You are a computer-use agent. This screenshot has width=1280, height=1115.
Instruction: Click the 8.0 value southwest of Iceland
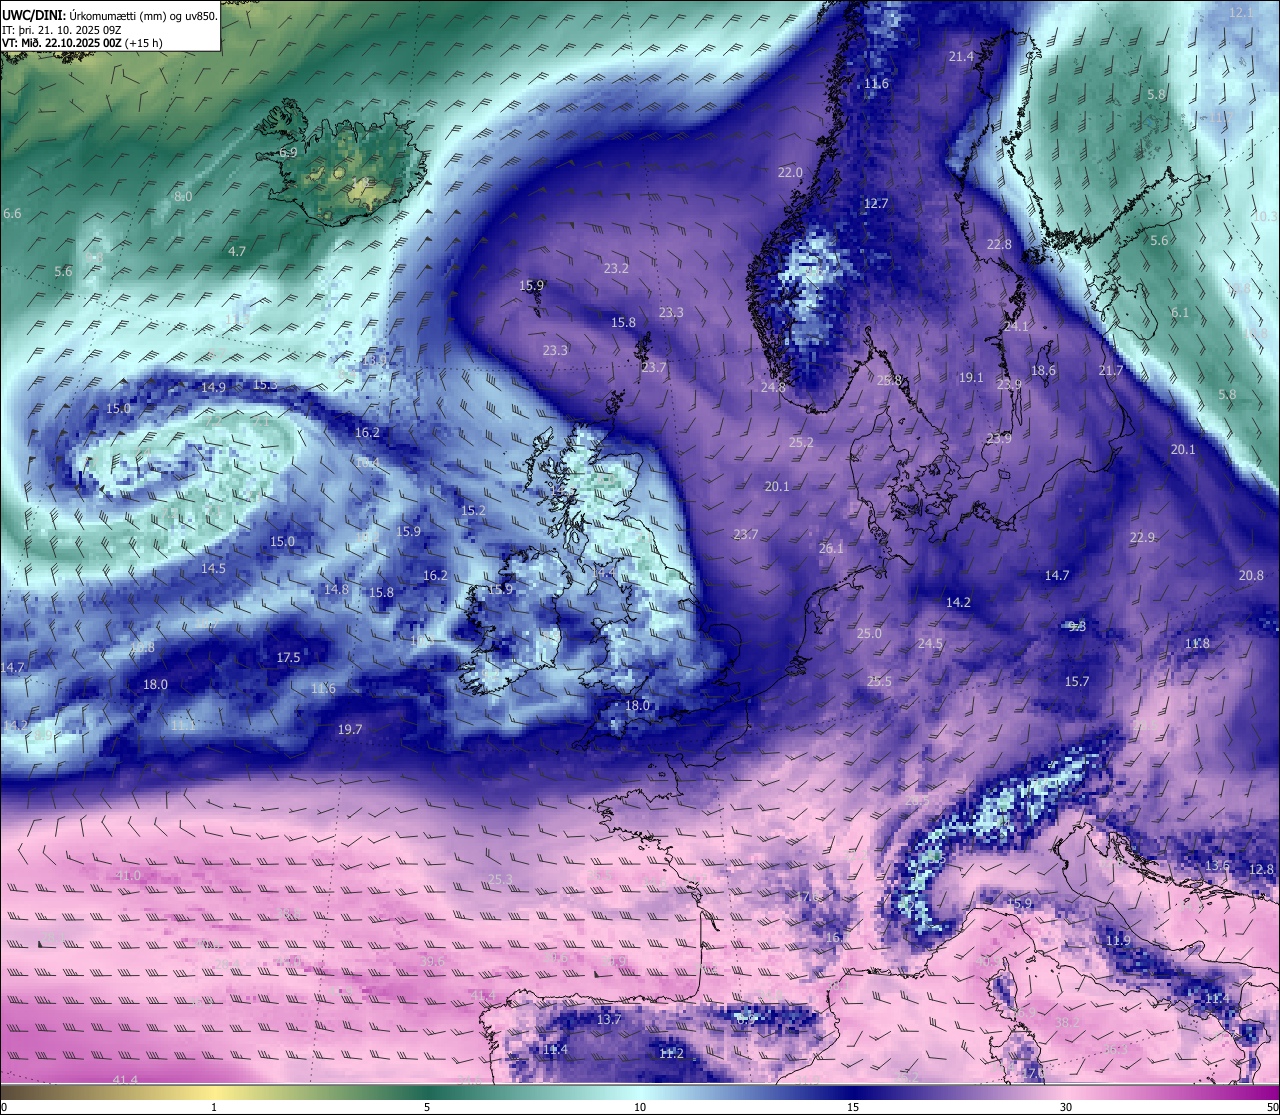click(183, 197)
